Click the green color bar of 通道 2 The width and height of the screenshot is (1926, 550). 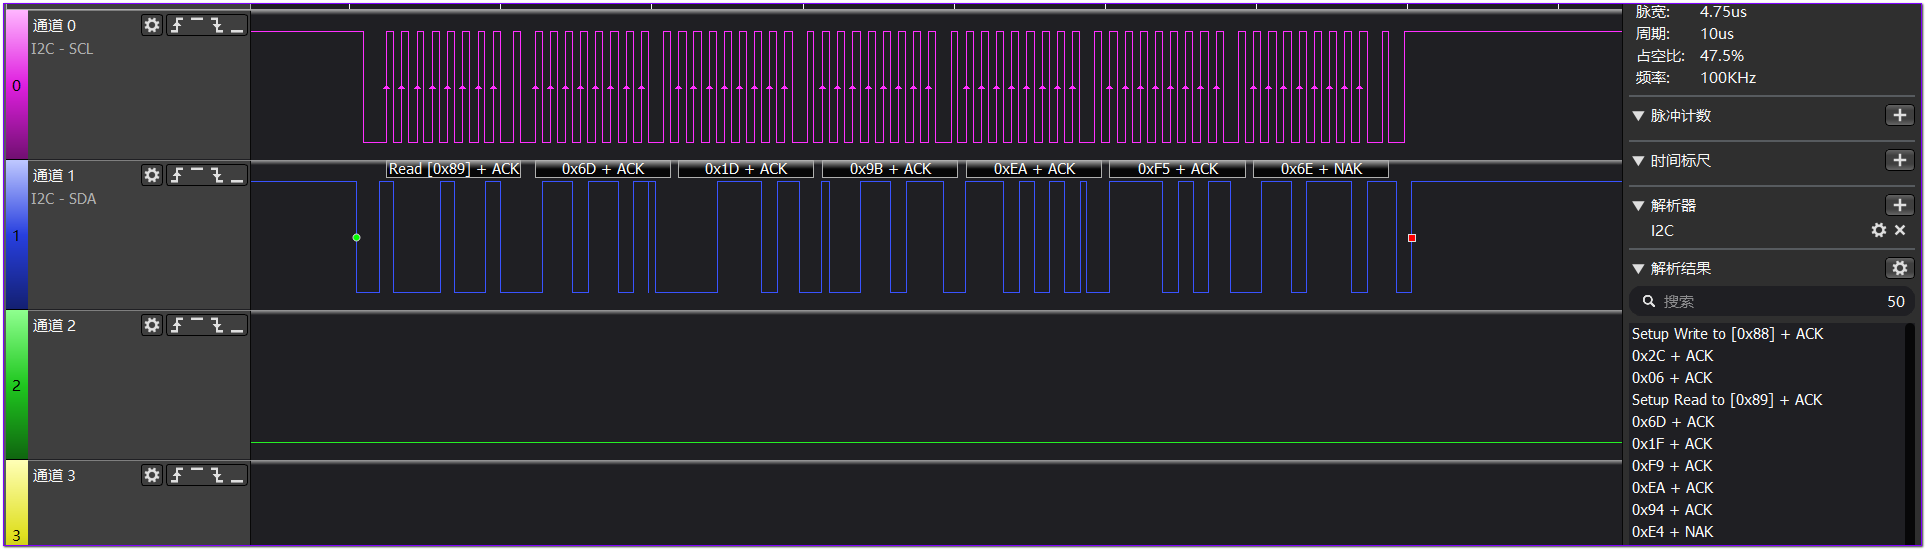click(x=16, y=385)
